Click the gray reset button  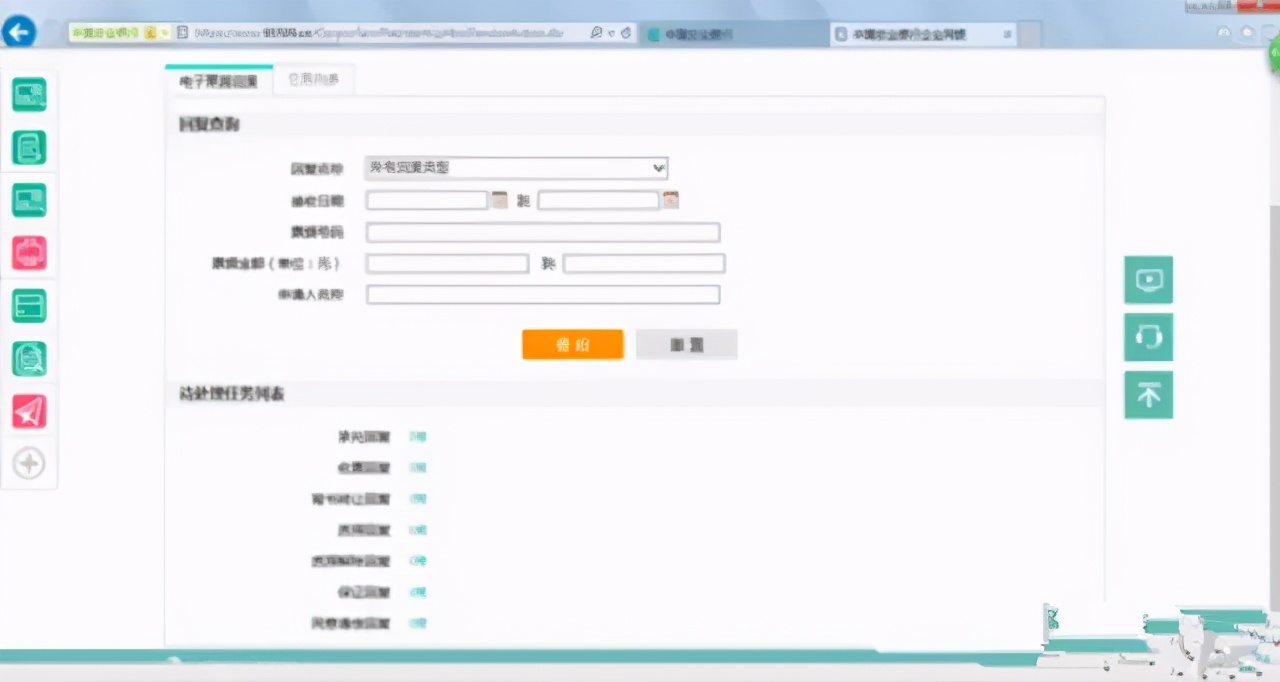coord(686,344)
